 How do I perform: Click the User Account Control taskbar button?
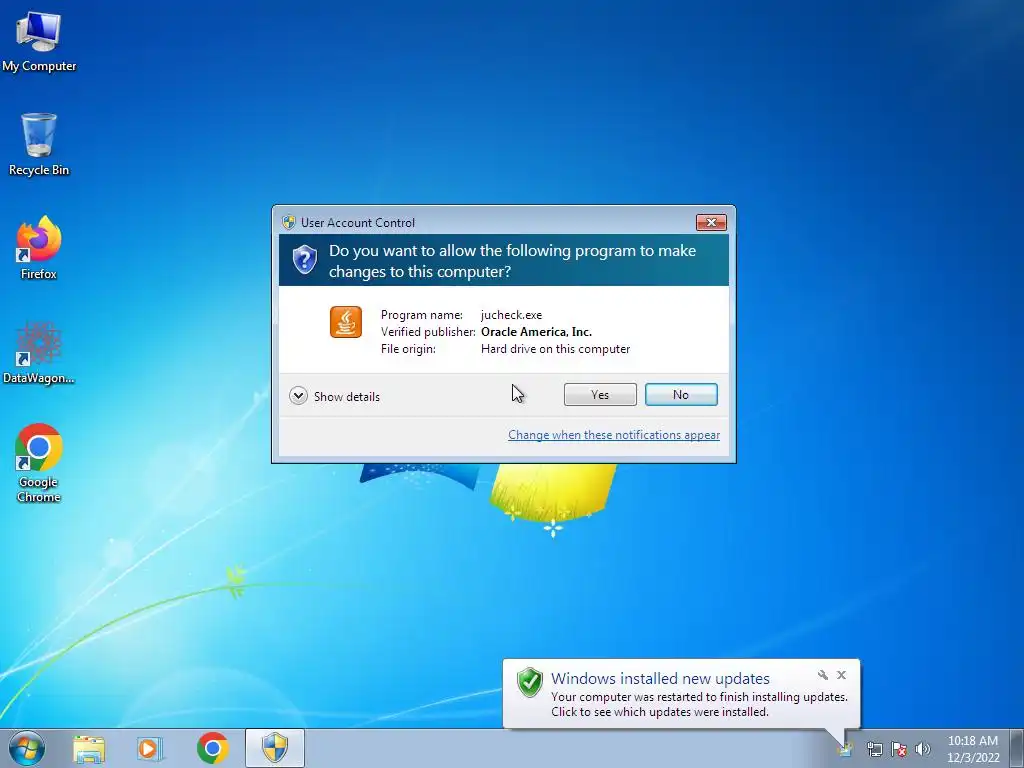click(x=275, y=748)
